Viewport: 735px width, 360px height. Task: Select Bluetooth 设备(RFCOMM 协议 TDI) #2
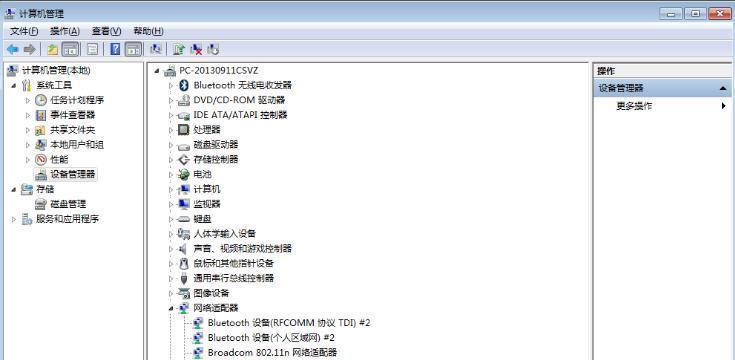coord(289,323)
